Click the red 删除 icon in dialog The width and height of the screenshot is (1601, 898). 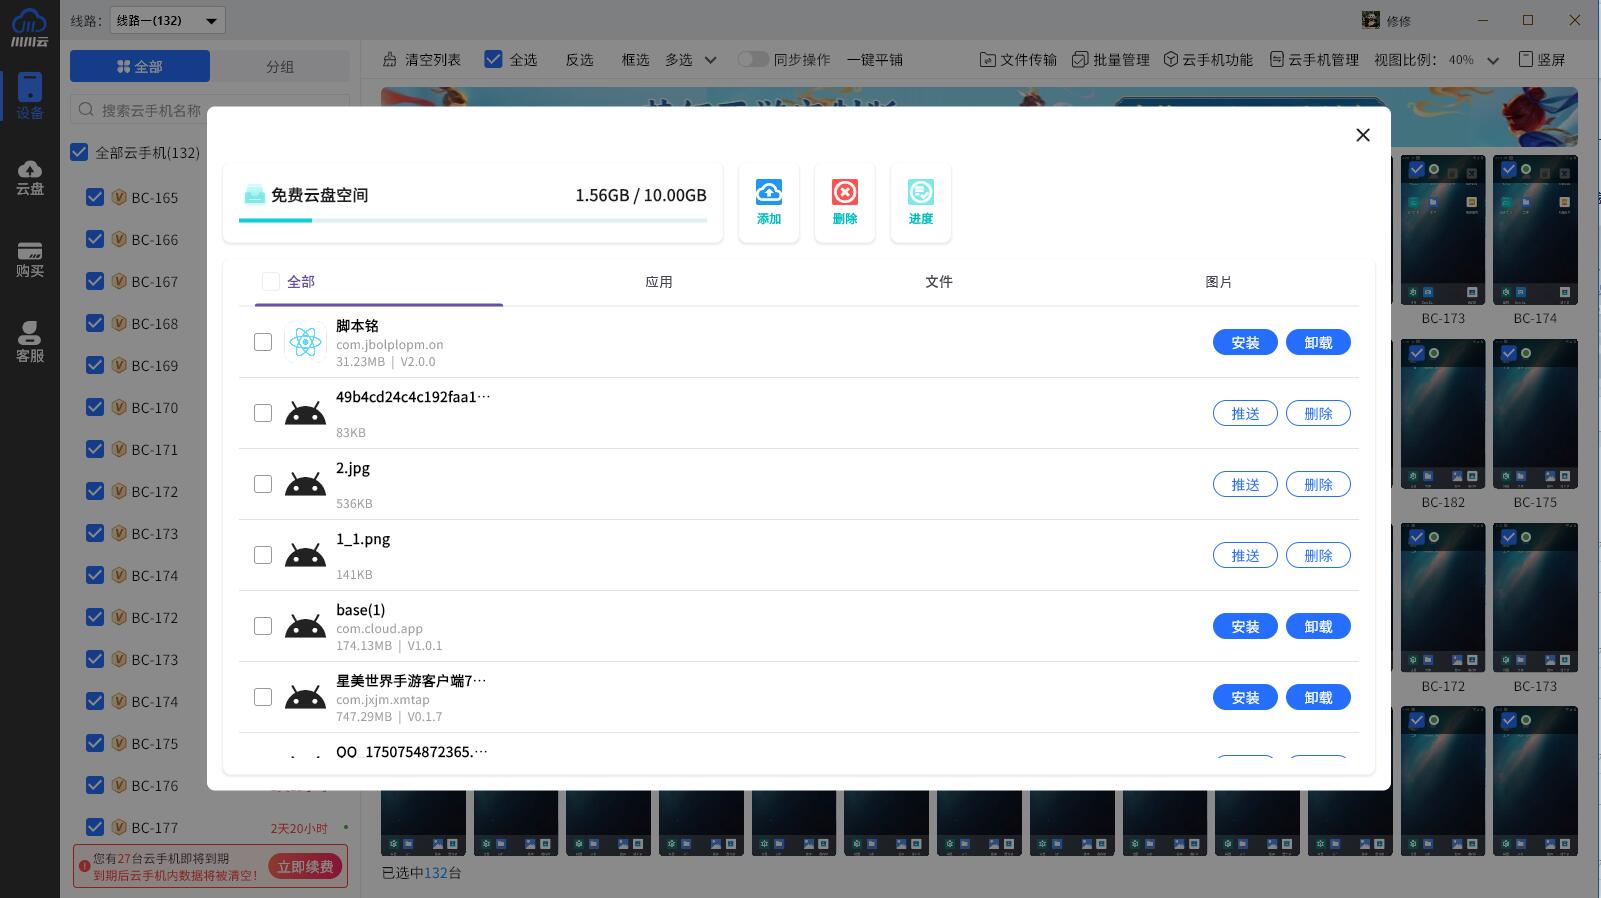(x=844, y=193)
